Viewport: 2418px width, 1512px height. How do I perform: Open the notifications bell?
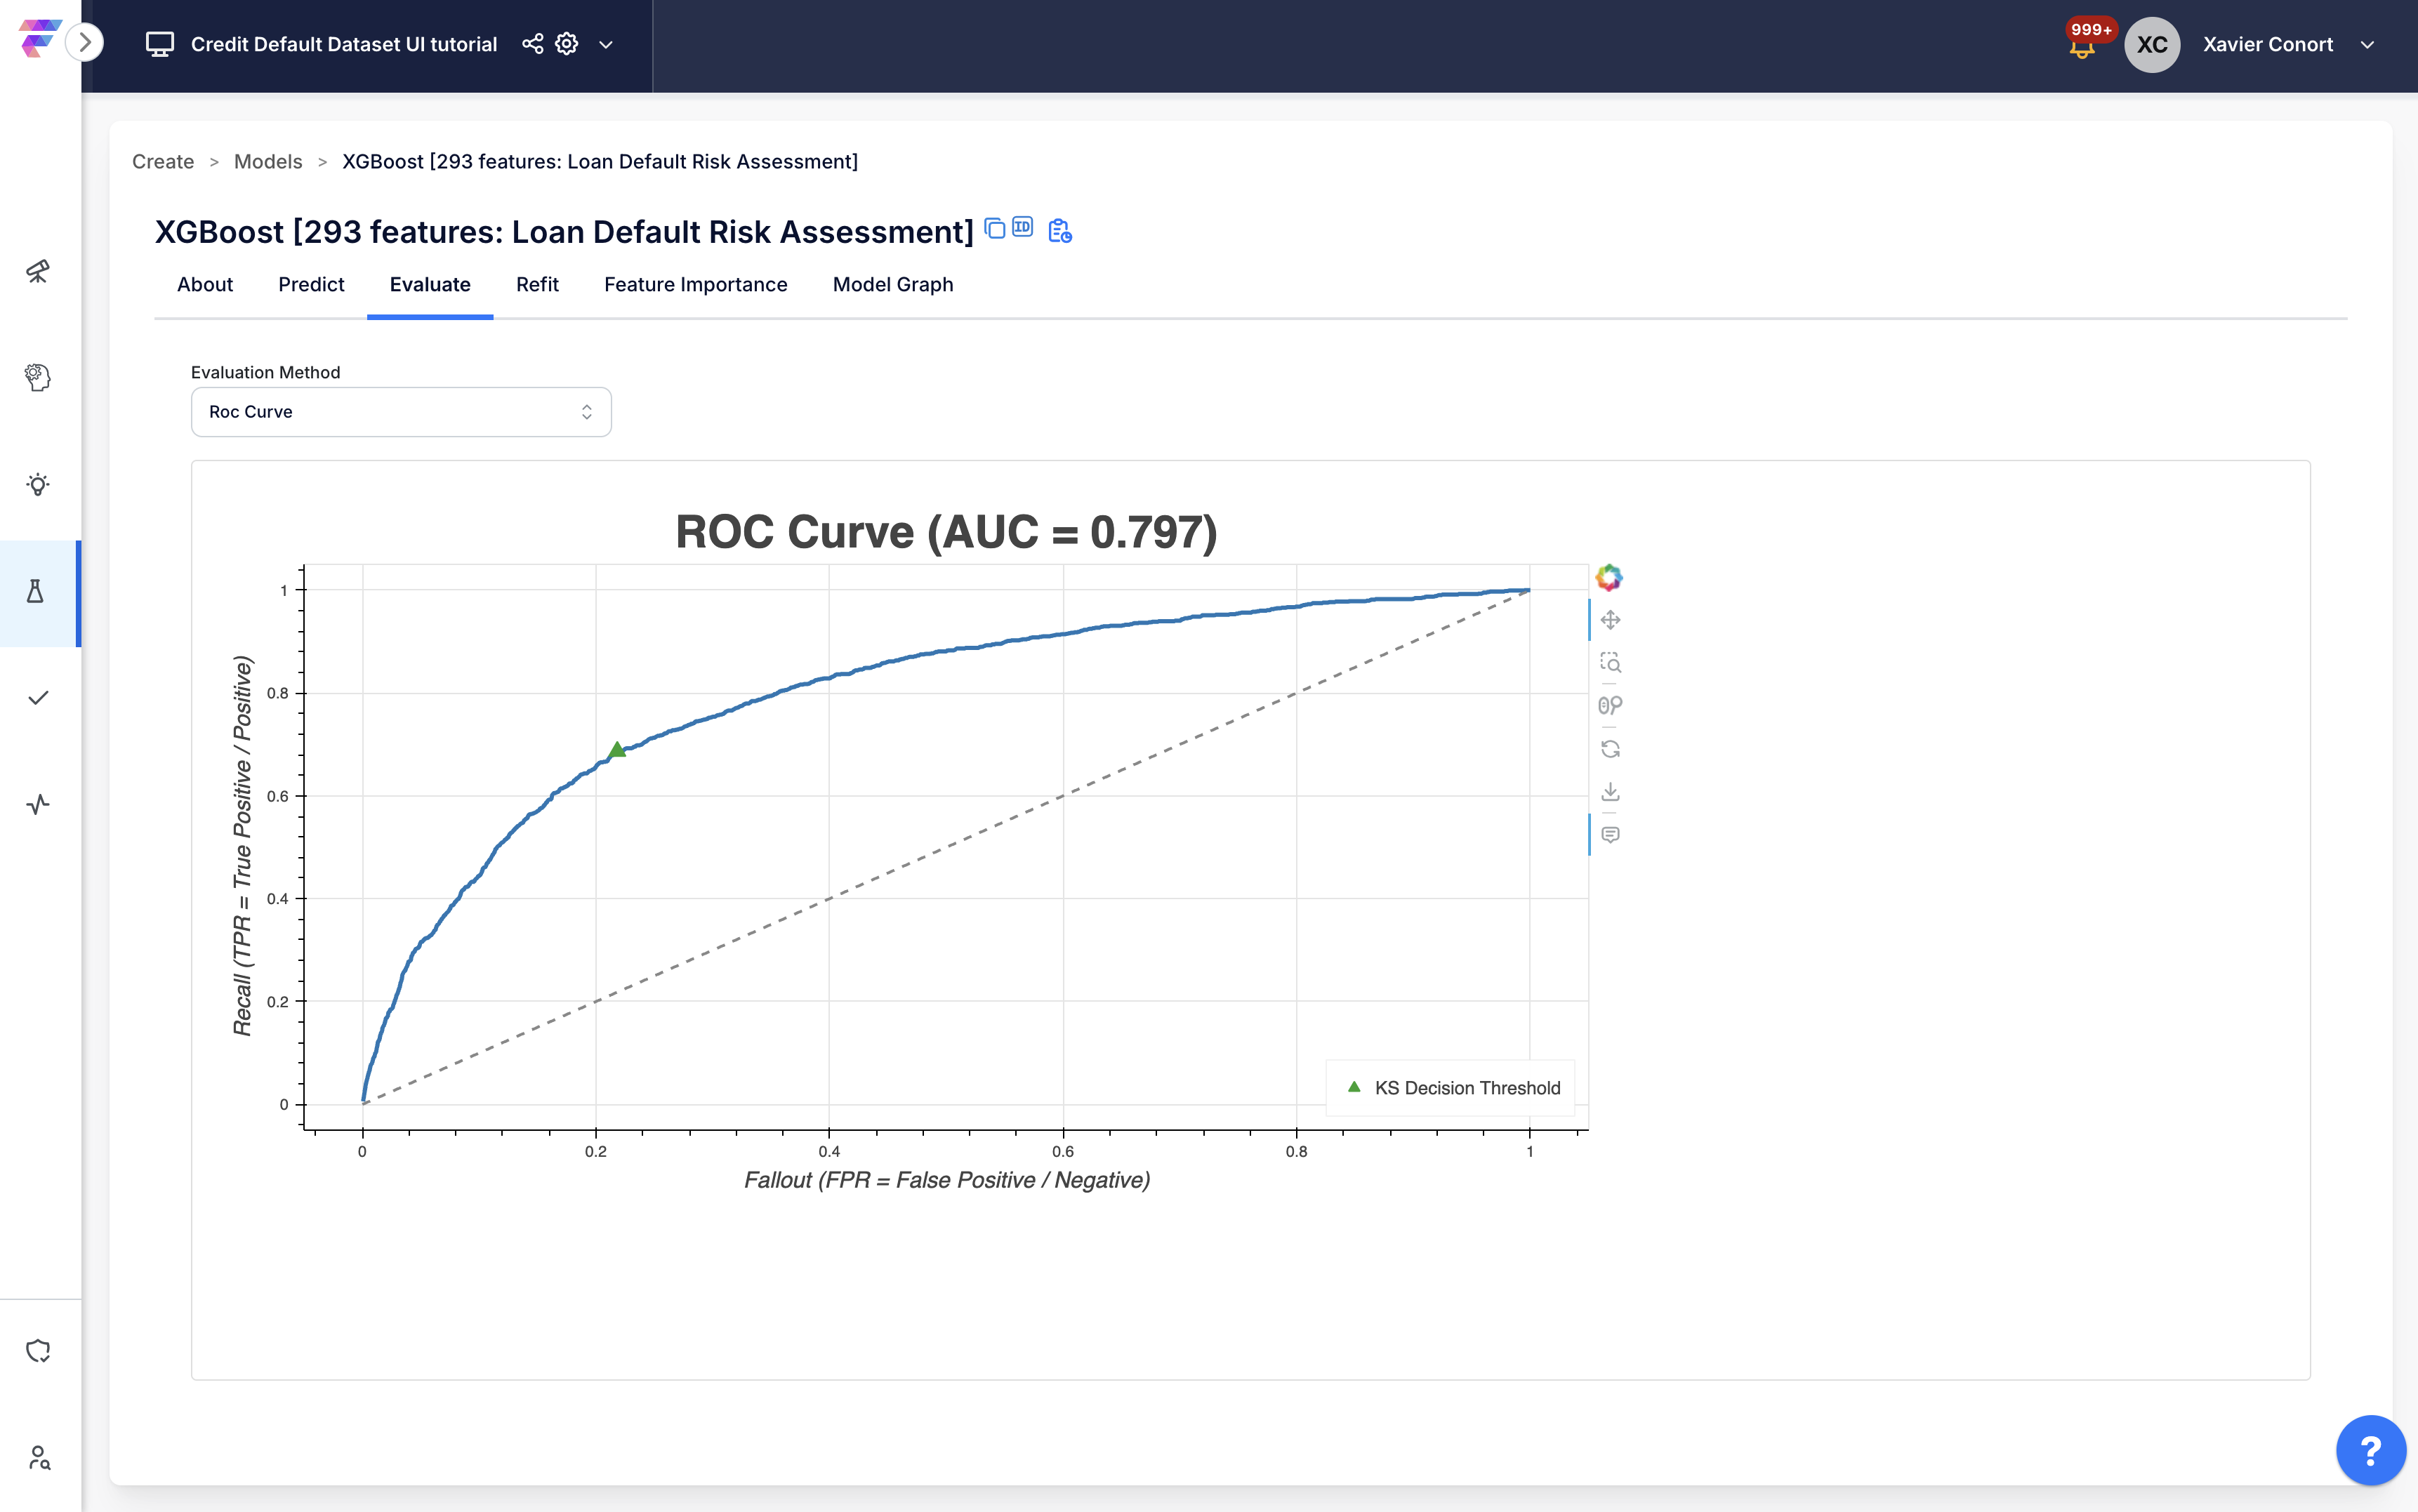[2082, 47]
